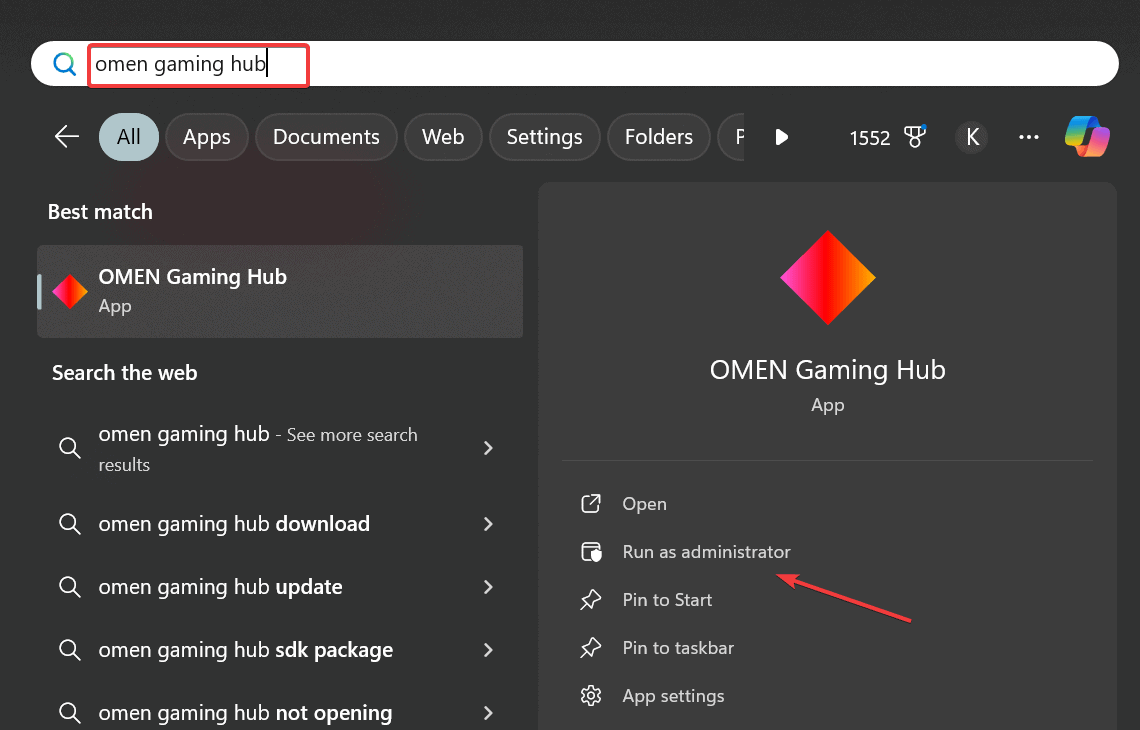Open the three-dots more options menu
The width and height of the screenshot is (1140, 730).
[x=1029, y=137]
